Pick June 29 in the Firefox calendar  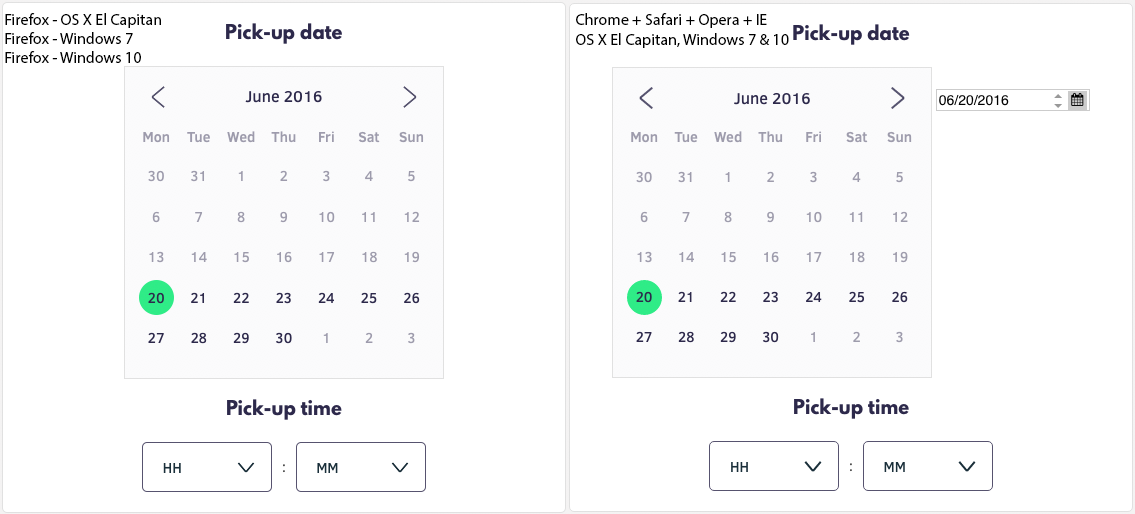241,338
